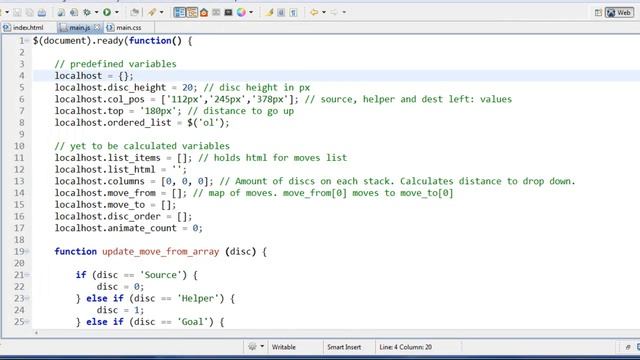This screenshot has width=640, height=360.
Task: Click 'localhost.disc_height' on line 5
Action: [x=110, y=88]
